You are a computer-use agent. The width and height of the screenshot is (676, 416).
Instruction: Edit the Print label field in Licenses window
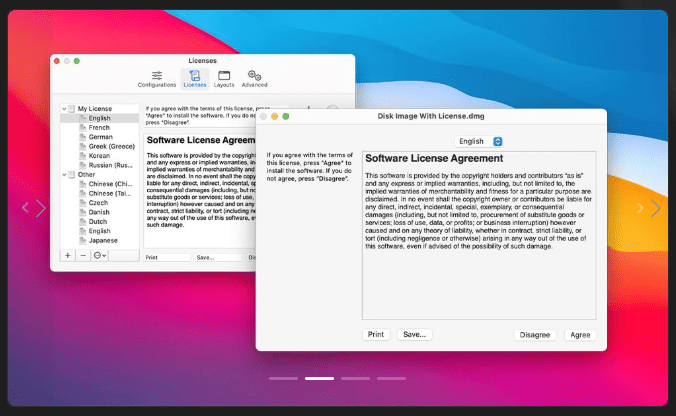point(167,257)
